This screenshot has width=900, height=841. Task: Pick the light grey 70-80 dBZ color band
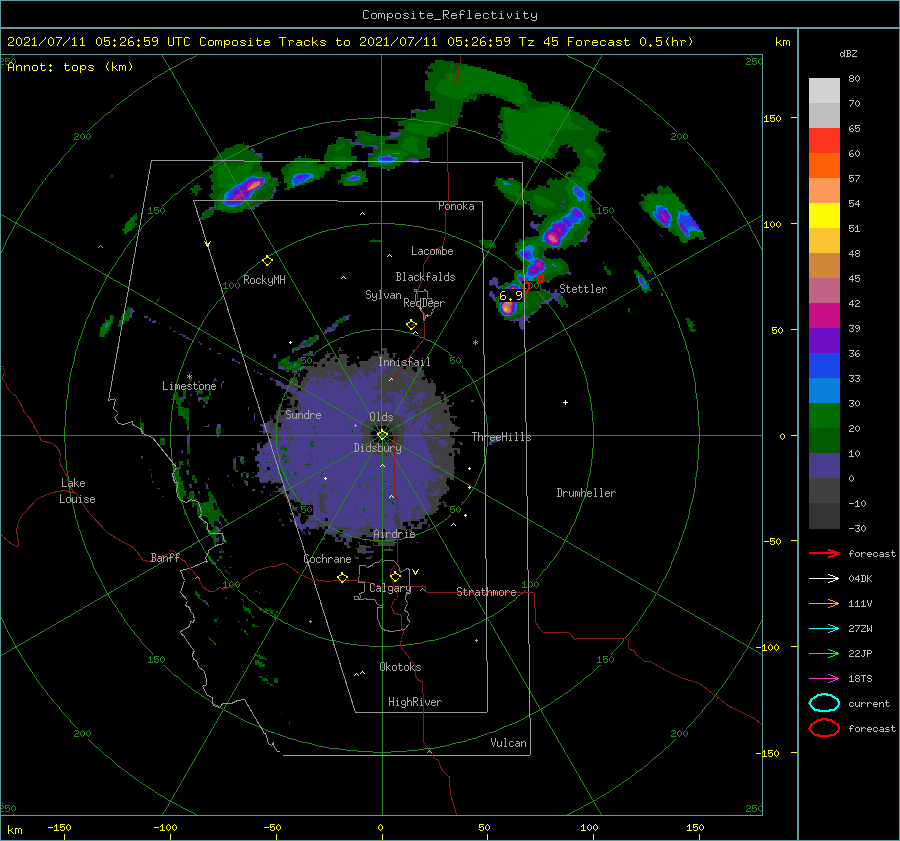click(824, 91)
